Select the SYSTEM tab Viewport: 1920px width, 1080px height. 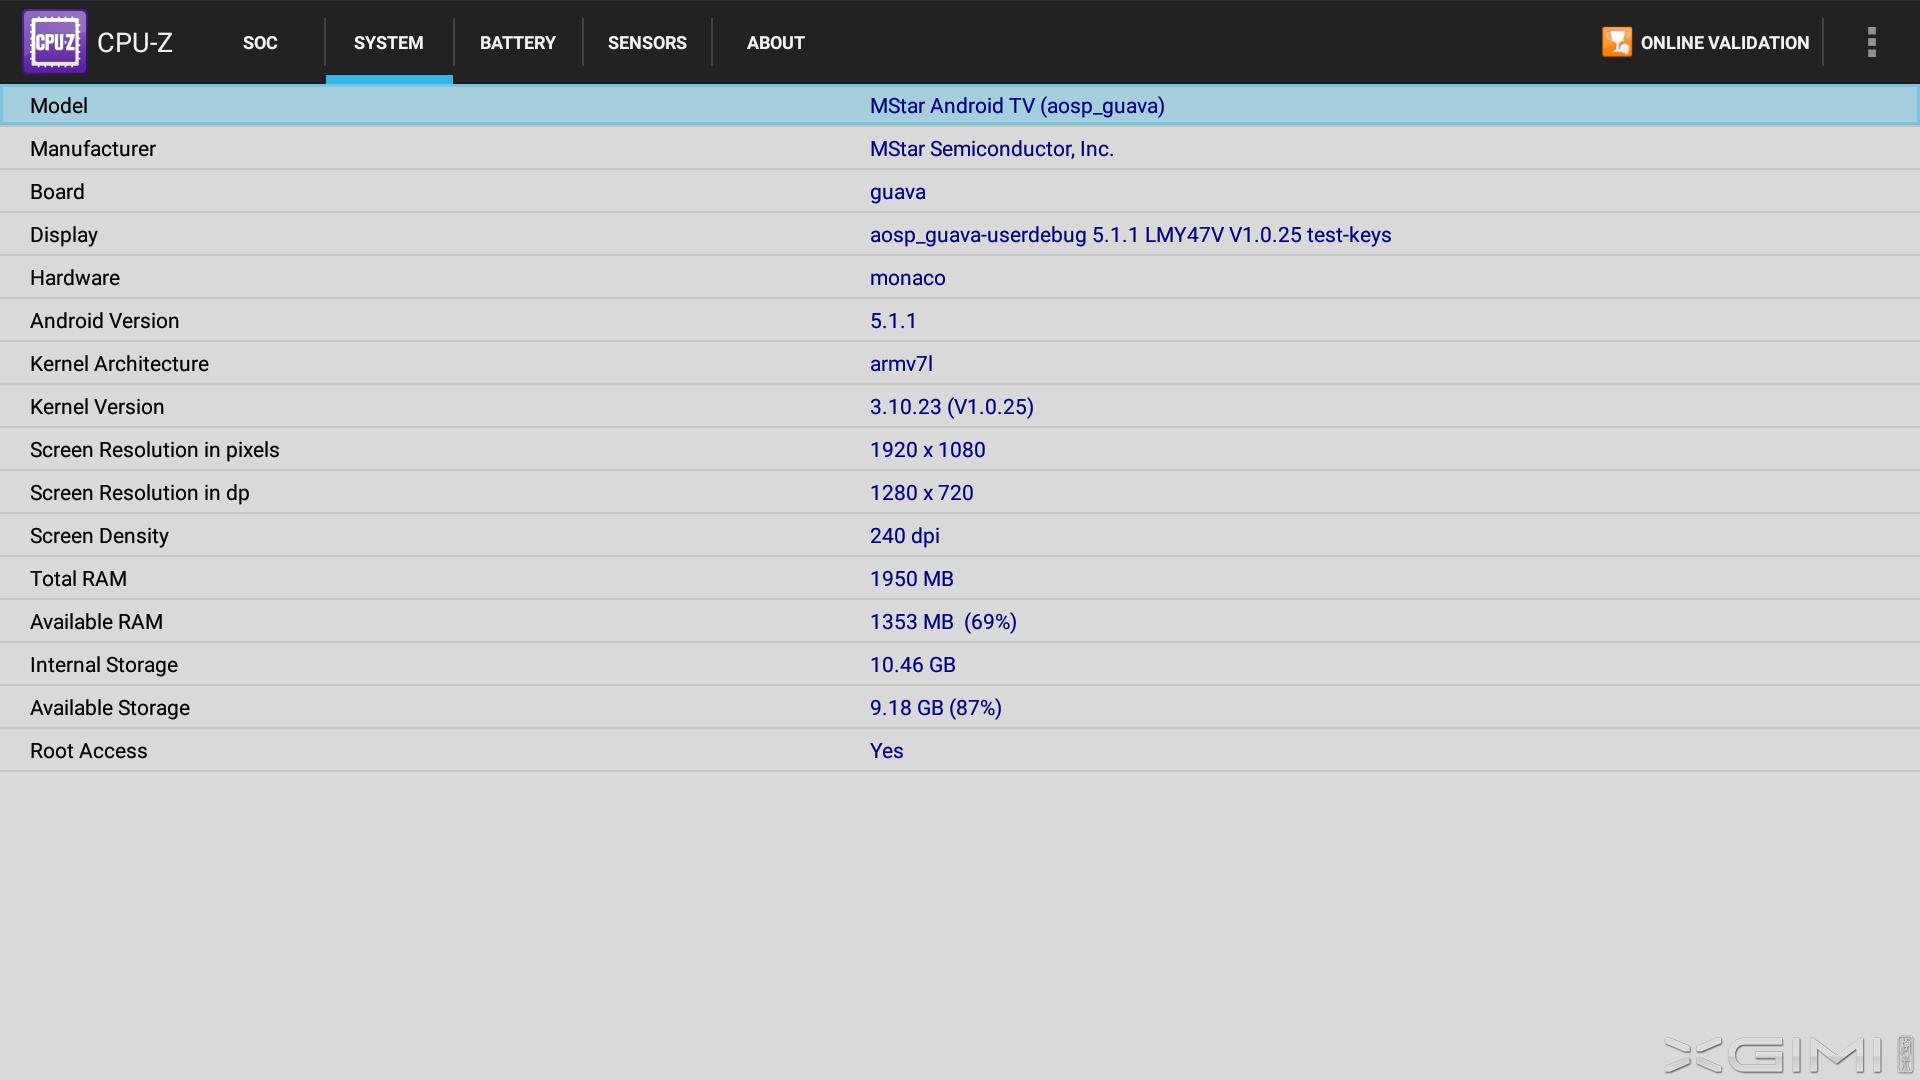[x=388, y=43]
